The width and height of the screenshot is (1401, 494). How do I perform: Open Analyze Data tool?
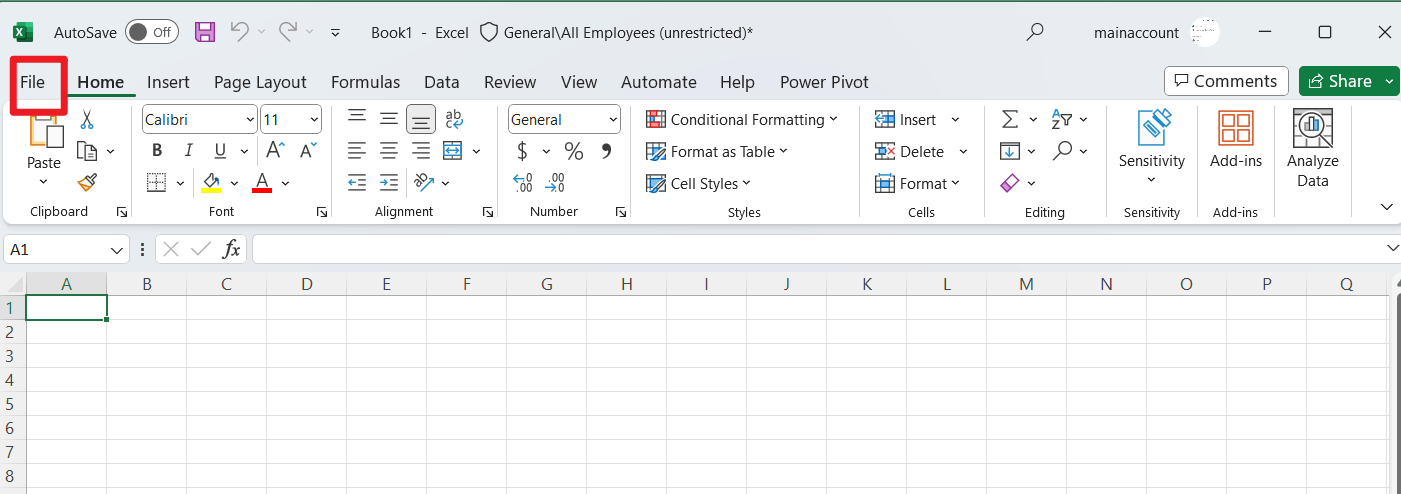(1312, 149)
